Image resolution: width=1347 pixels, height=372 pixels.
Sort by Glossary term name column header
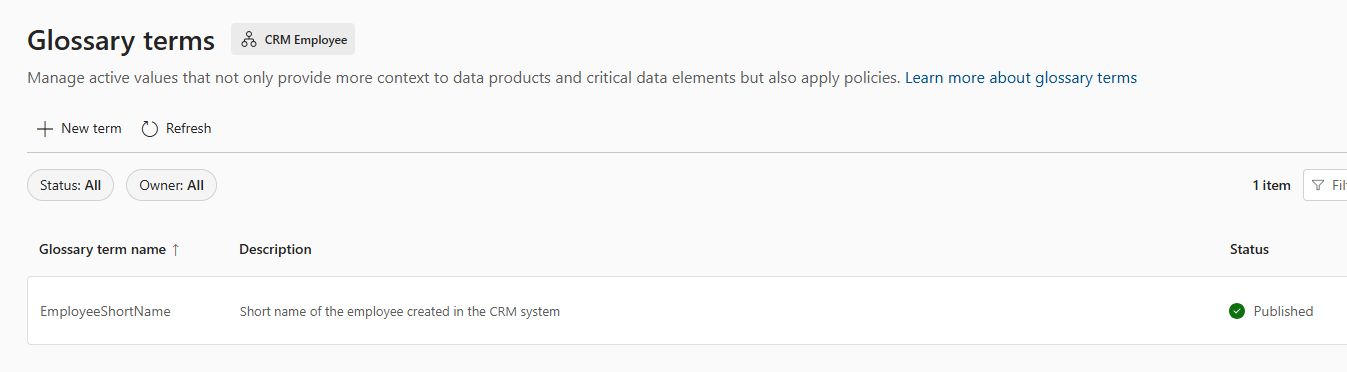point(102,250)
